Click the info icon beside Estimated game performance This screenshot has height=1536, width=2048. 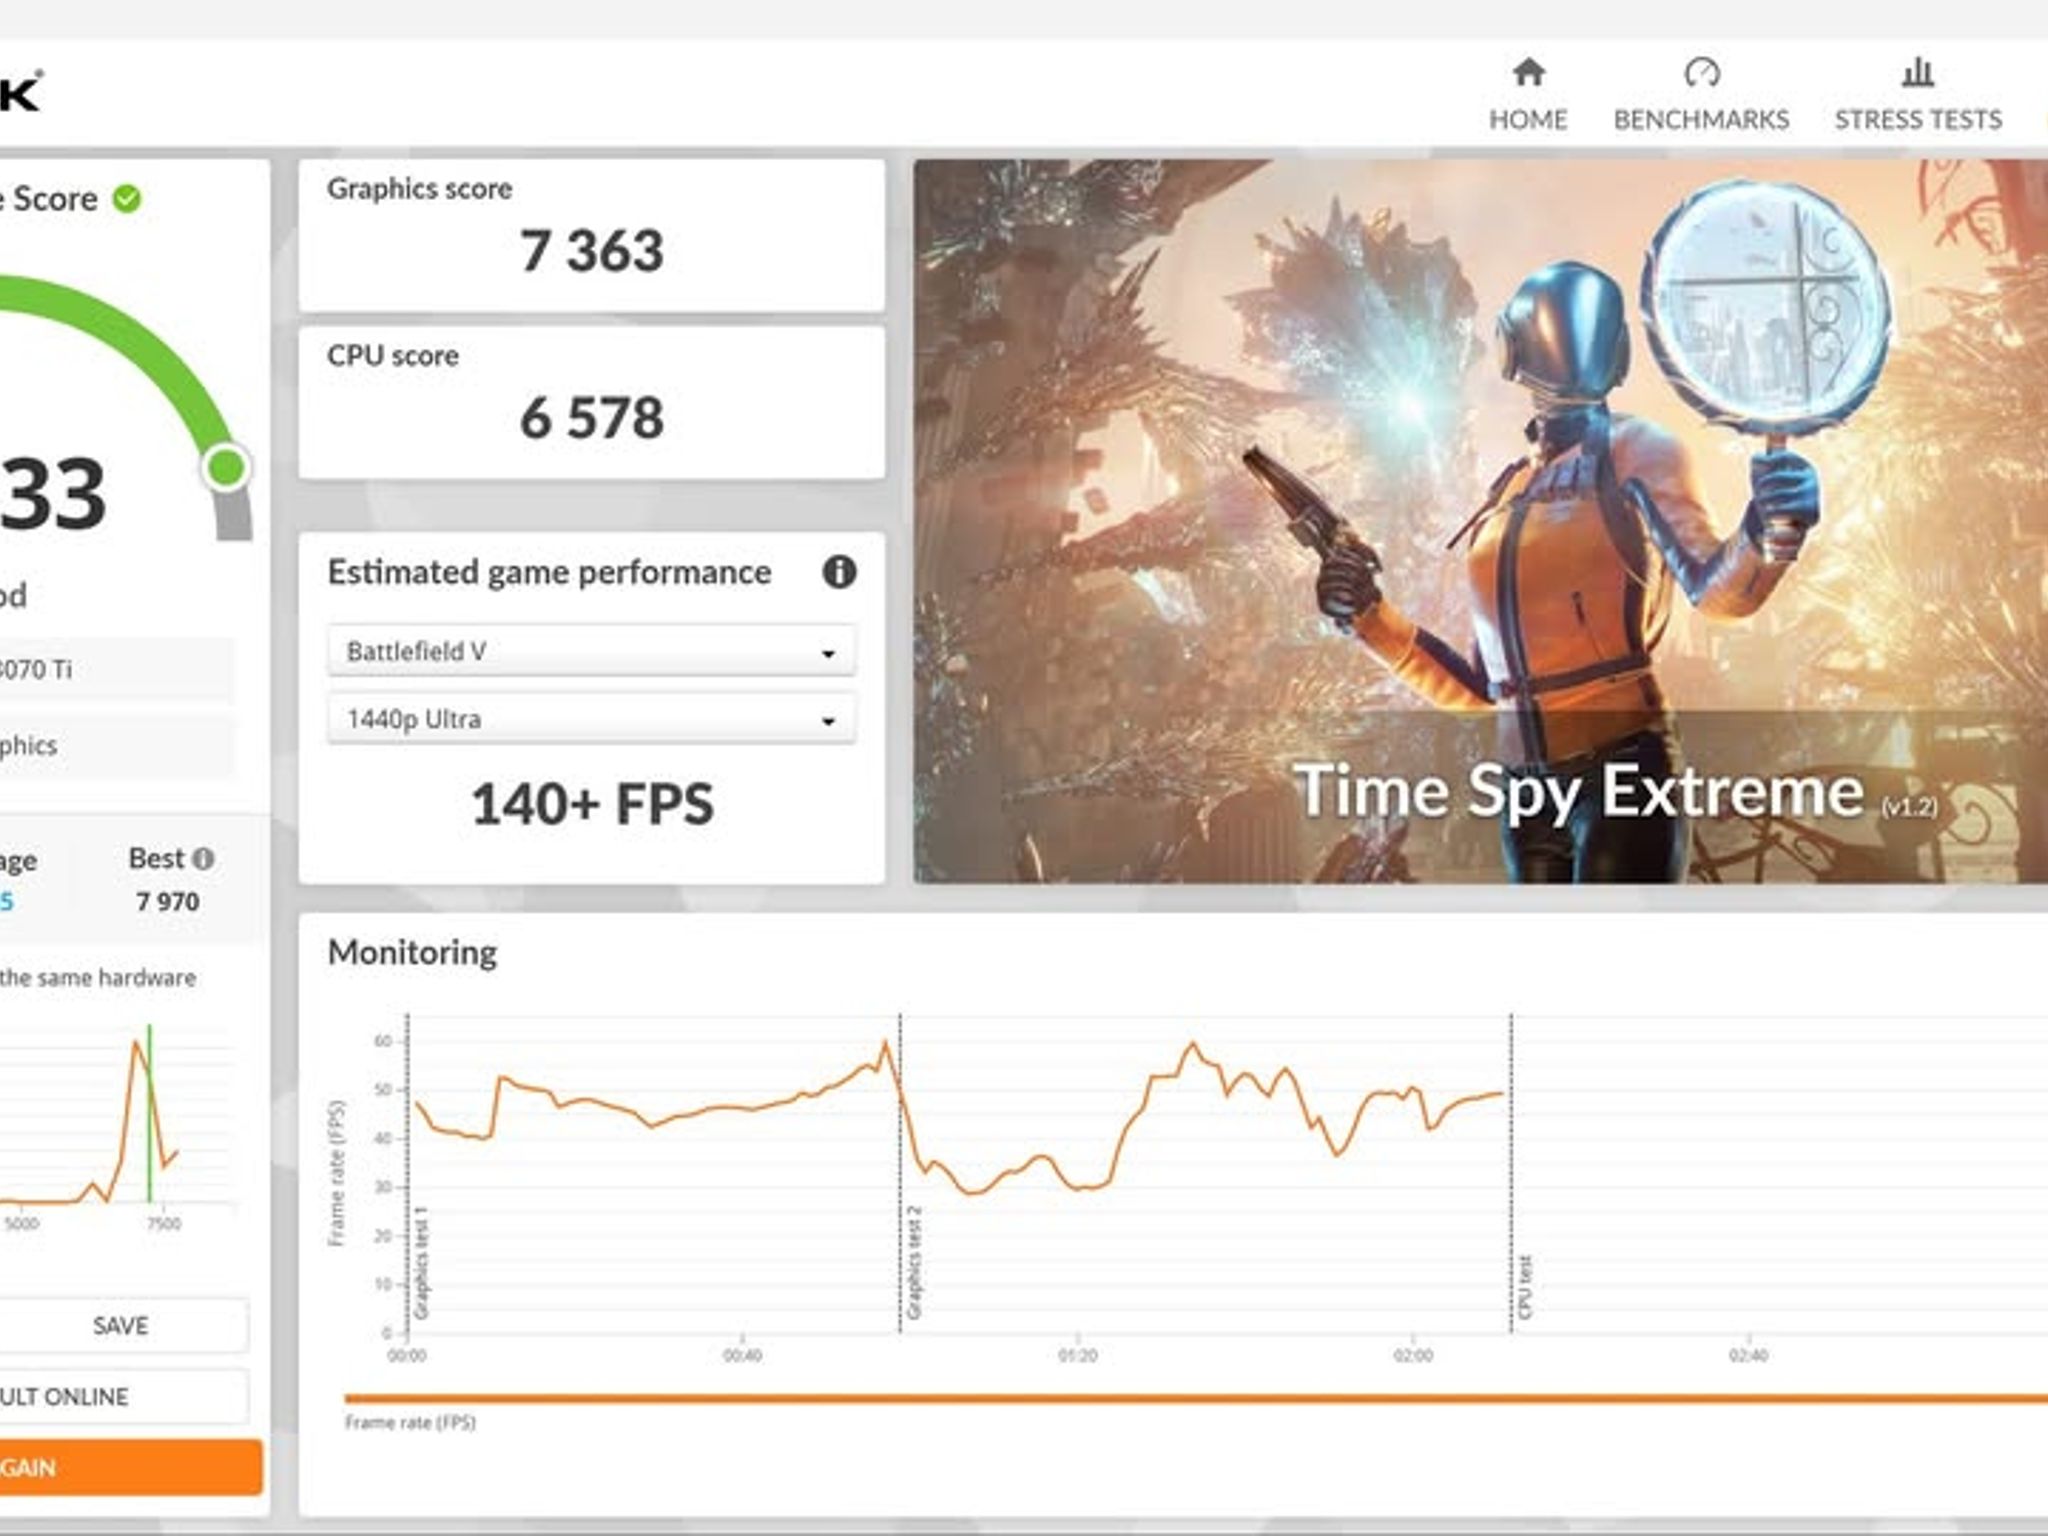tap(839, 572)
